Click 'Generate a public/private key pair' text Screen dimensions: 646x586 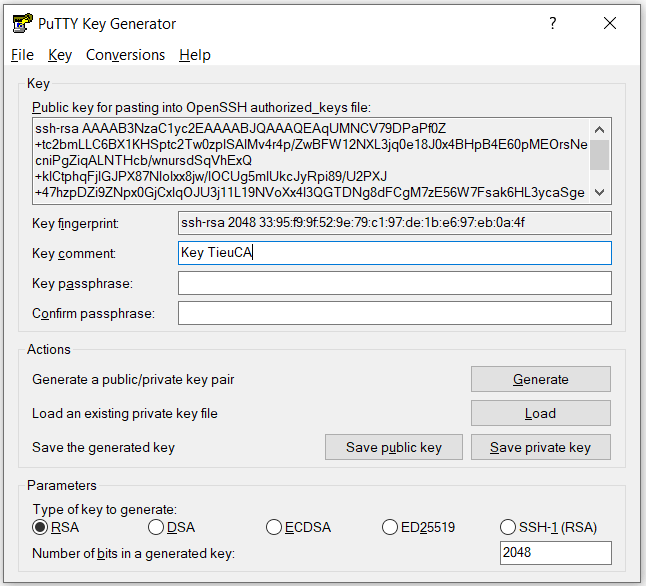click(x=133, y=379)
